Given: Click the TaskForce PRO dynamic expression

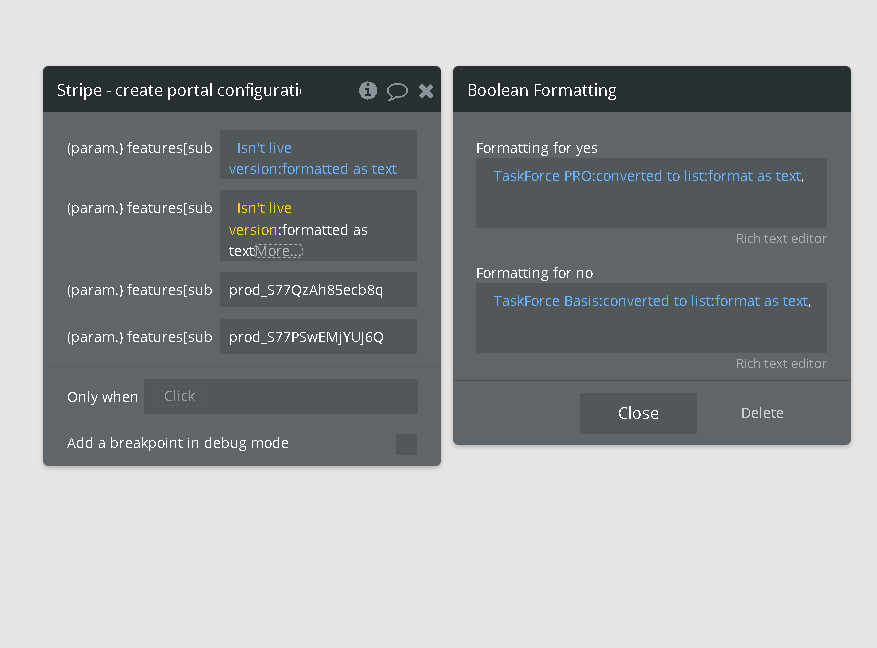Looking at the screenshot, I should pyautogui.click(x=543, y=176).
